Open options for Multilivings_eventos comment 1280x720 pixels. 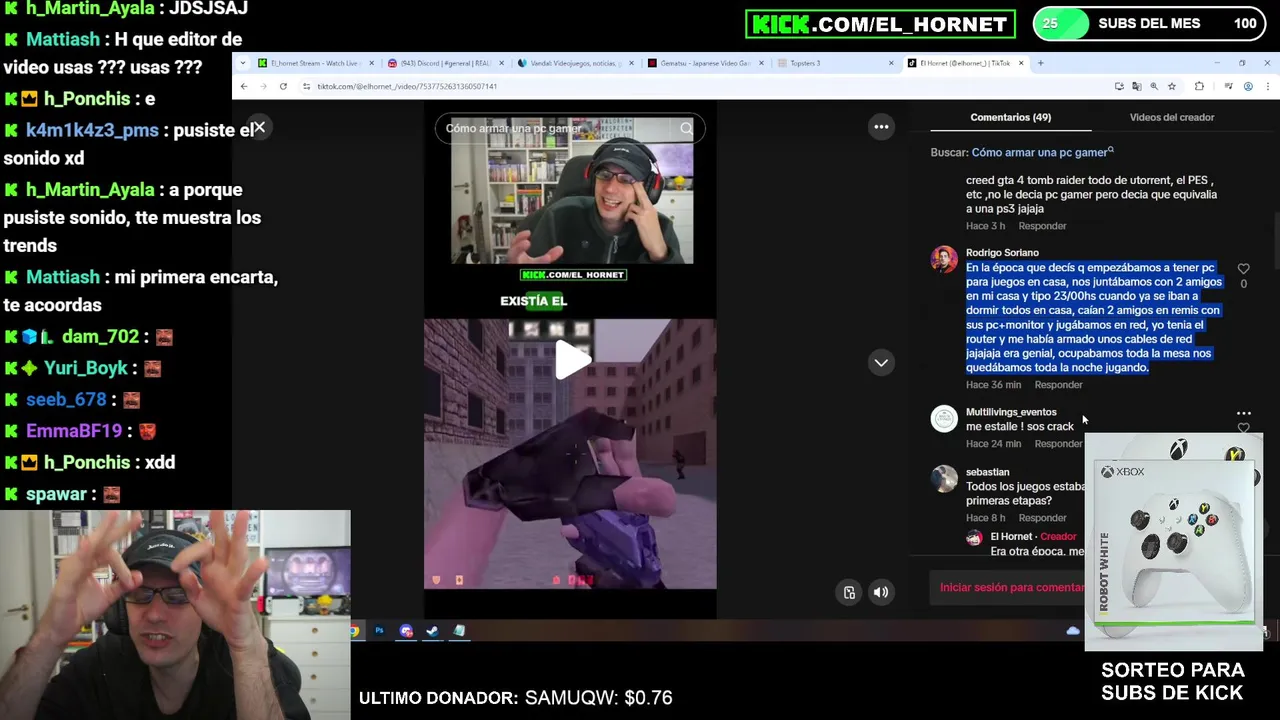click(1243, 413)
